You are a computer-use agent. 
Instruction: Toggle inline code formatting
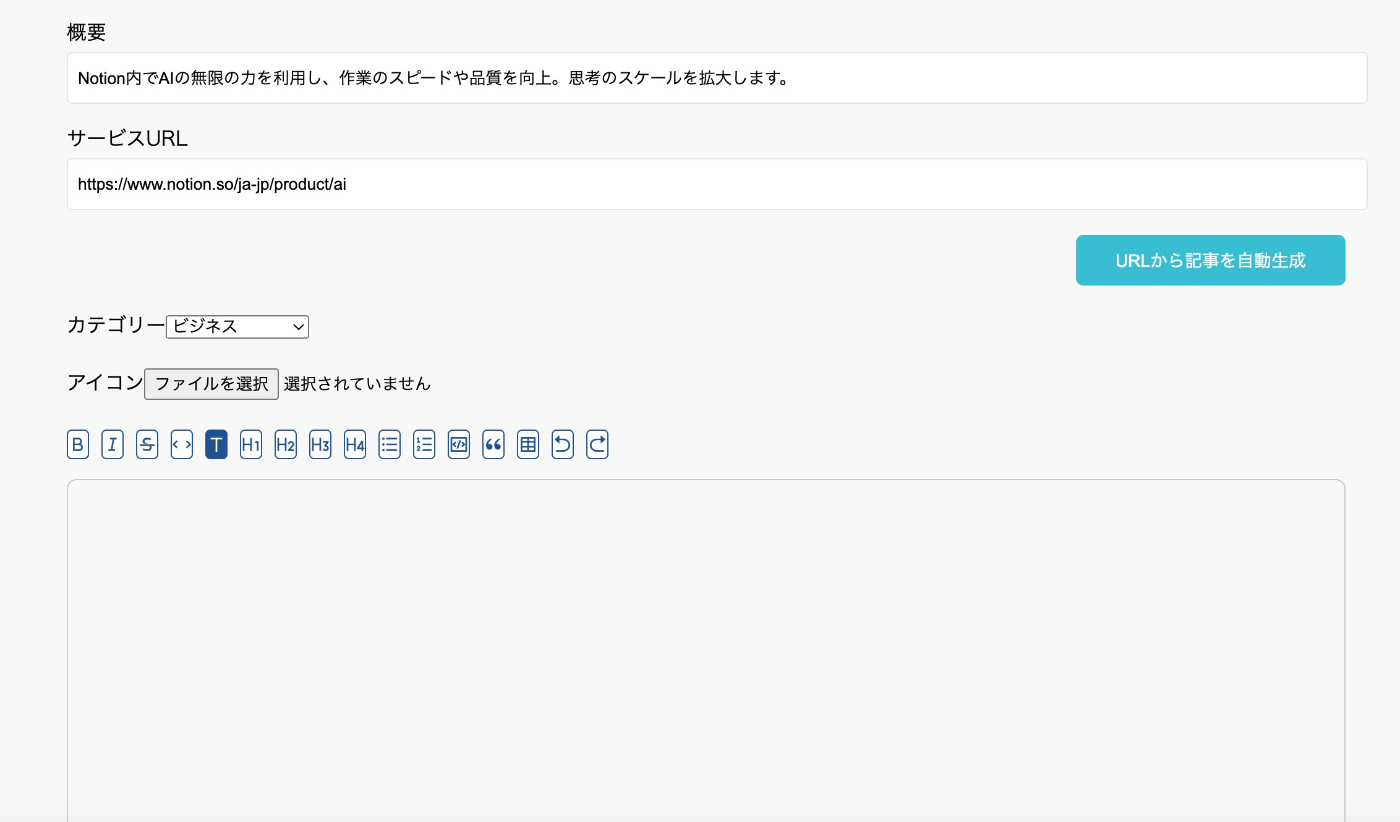point(182,444)
